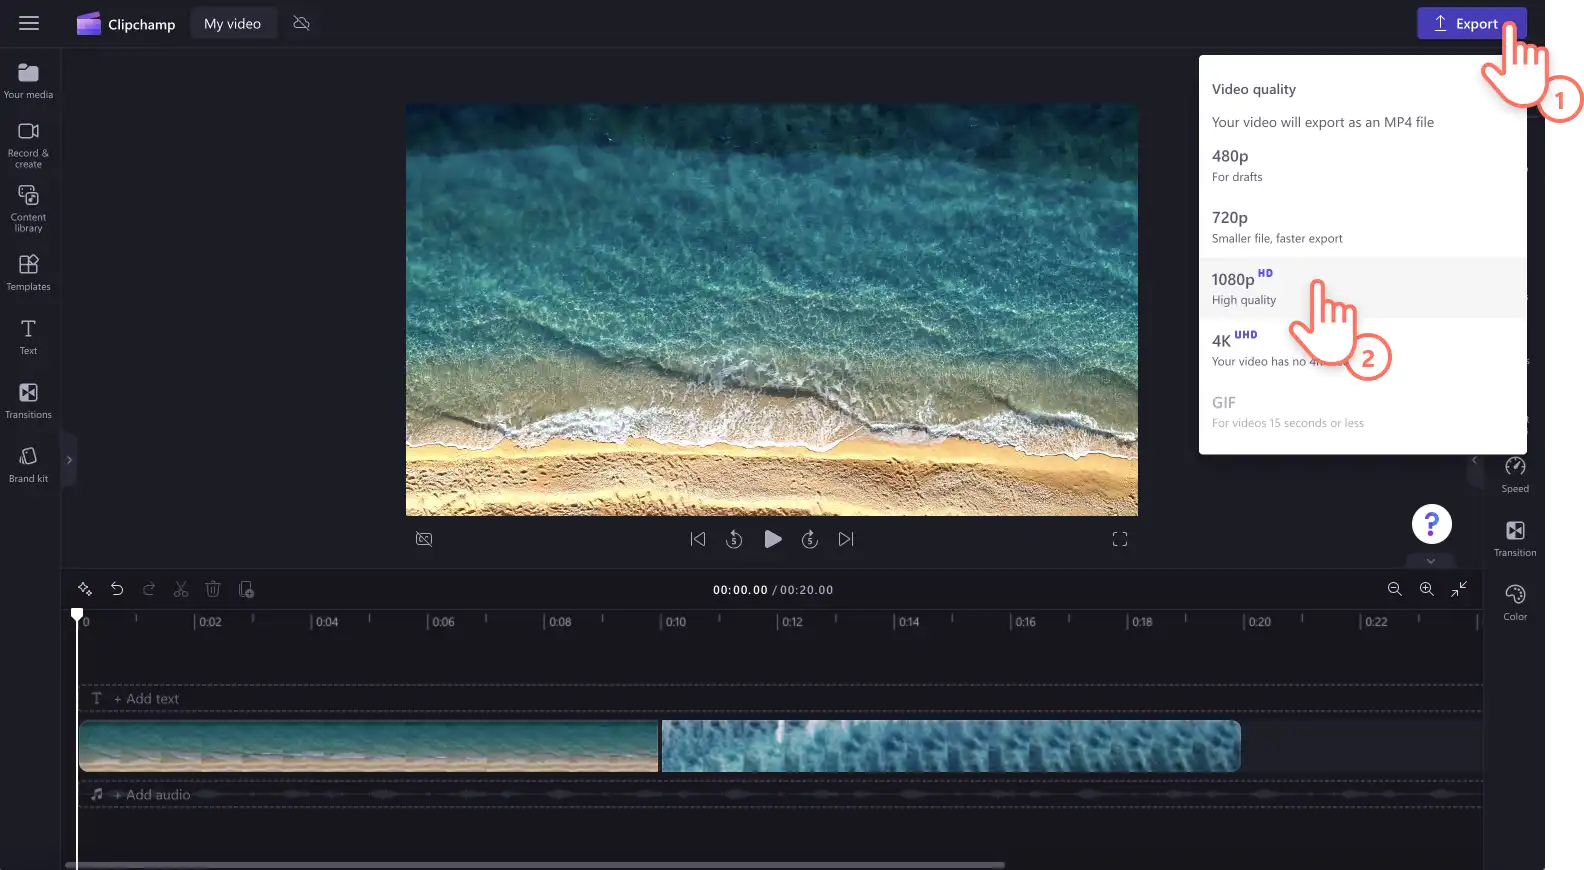This screenshot has width=1584, height=870.
Task: Open the Content library panel
Action: coord(28,208)
